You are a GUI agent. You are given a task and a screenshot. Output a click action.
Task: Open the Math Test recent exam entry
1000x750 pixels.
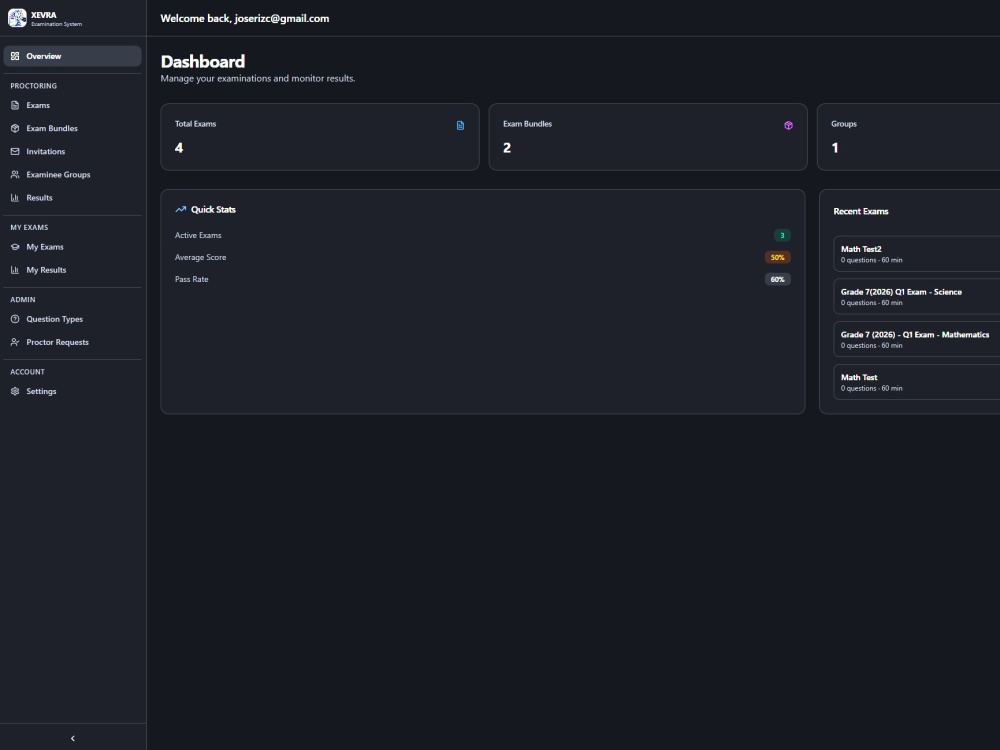tap(916, 382)
